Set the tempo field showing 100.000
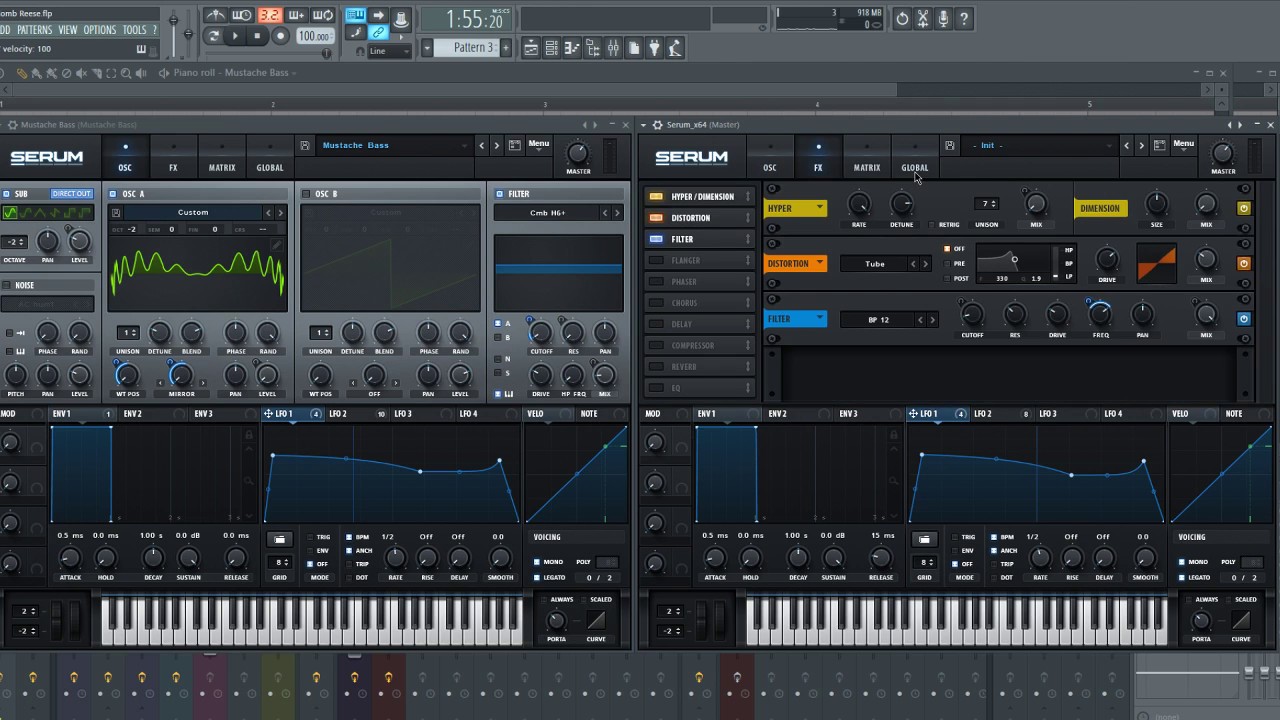 click(315, 36)
